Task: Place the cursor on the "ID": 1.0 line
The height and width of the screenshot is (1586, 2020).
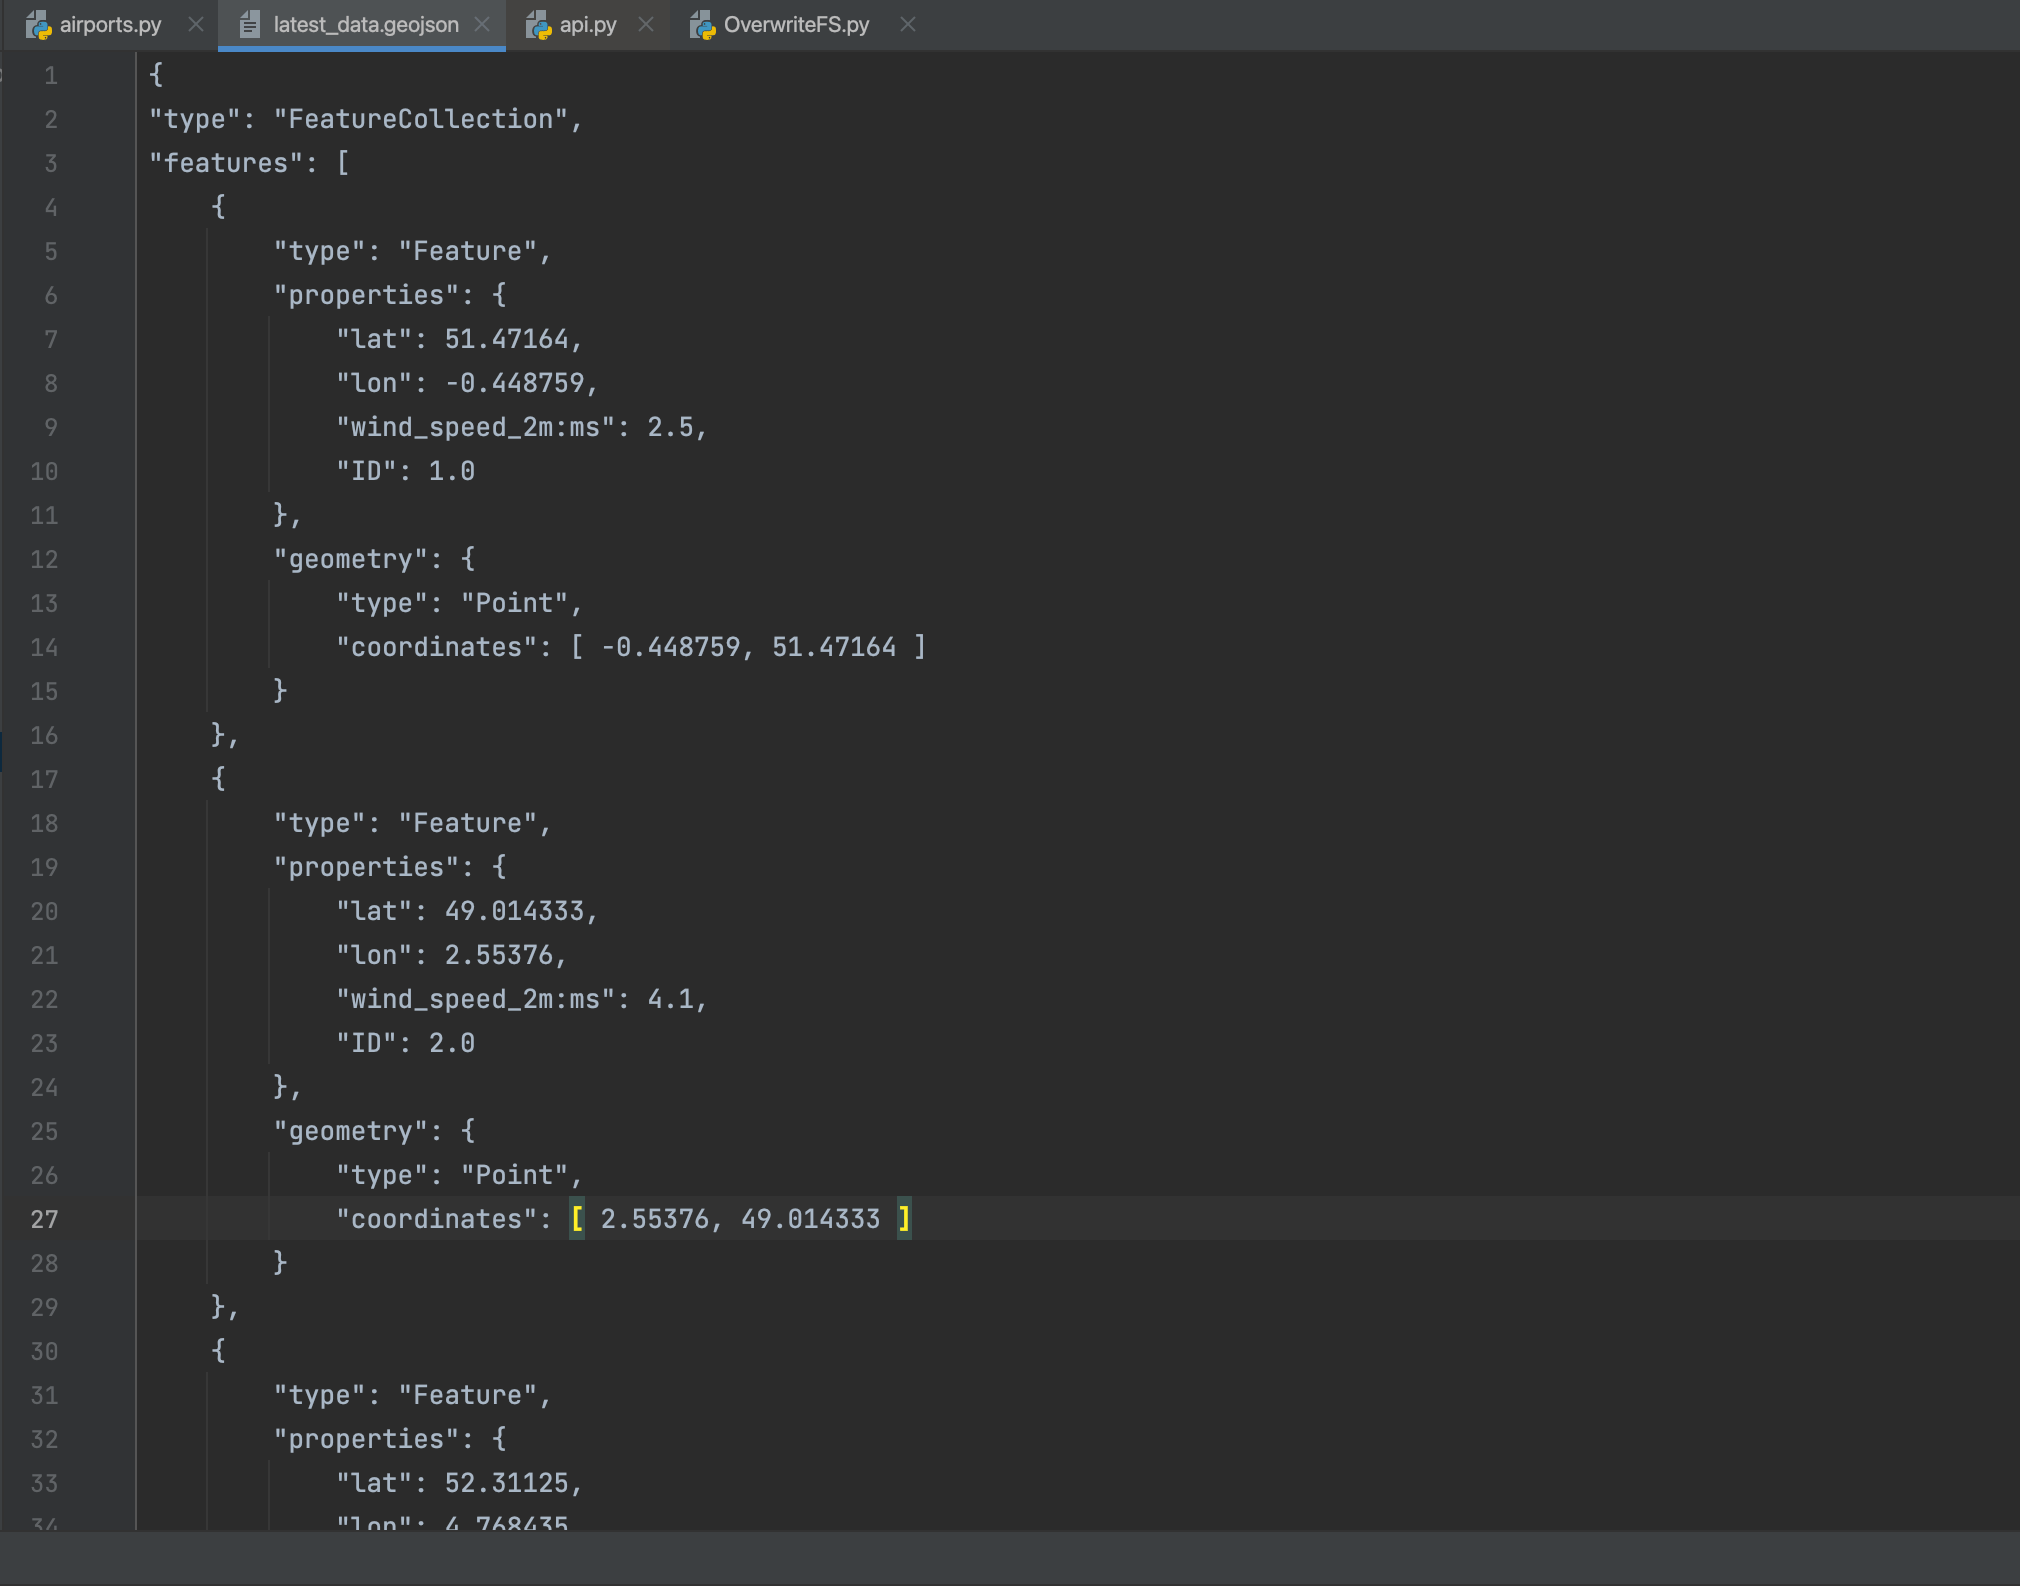Action: tap(405, 471)
